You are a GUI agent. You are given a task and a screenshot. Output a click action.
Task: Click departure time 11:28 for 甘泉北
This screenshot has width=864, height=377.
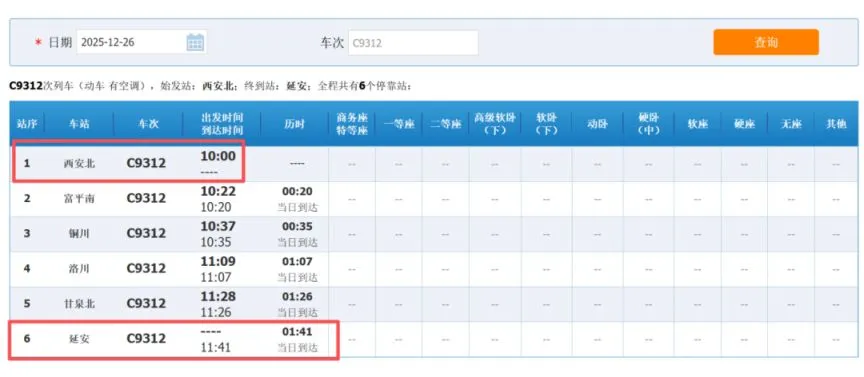[x=218, y=297]
